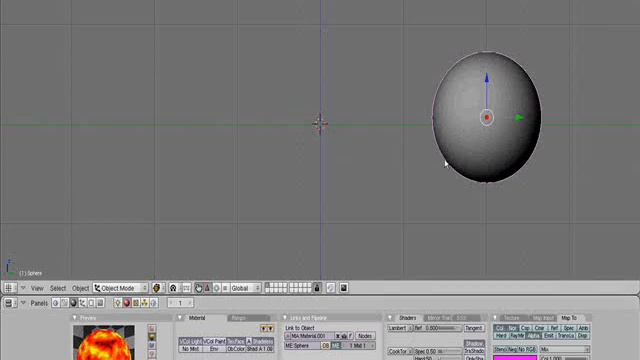Viewport: 640px width, 360px height.
Task: Click the Nodes button
Action: (x=365, y=336)
